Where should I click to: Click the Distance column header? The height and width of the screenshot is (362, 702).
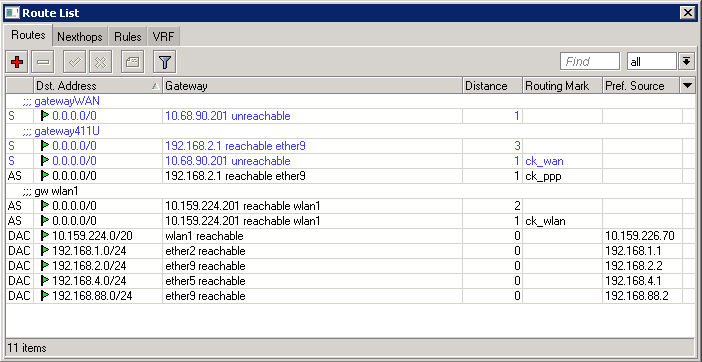coord(492,85)
